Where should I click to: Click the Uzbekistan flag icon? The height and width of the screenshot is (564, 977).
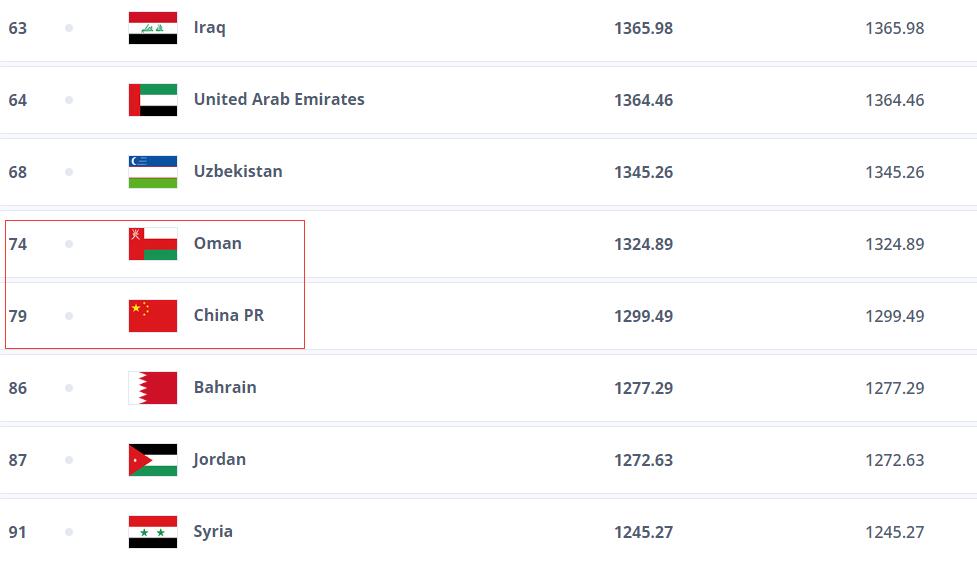[153, 172]
